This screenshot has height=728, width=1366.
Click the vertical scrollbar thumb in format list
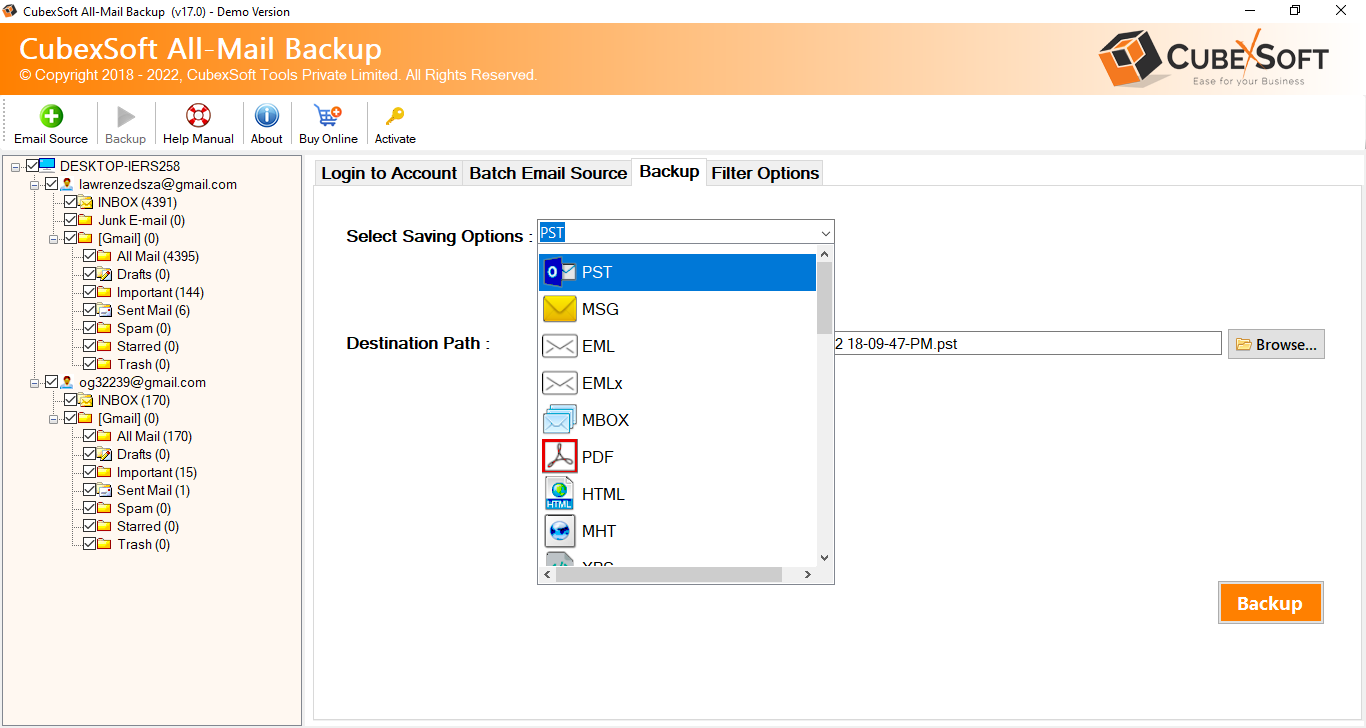(824, 298)
